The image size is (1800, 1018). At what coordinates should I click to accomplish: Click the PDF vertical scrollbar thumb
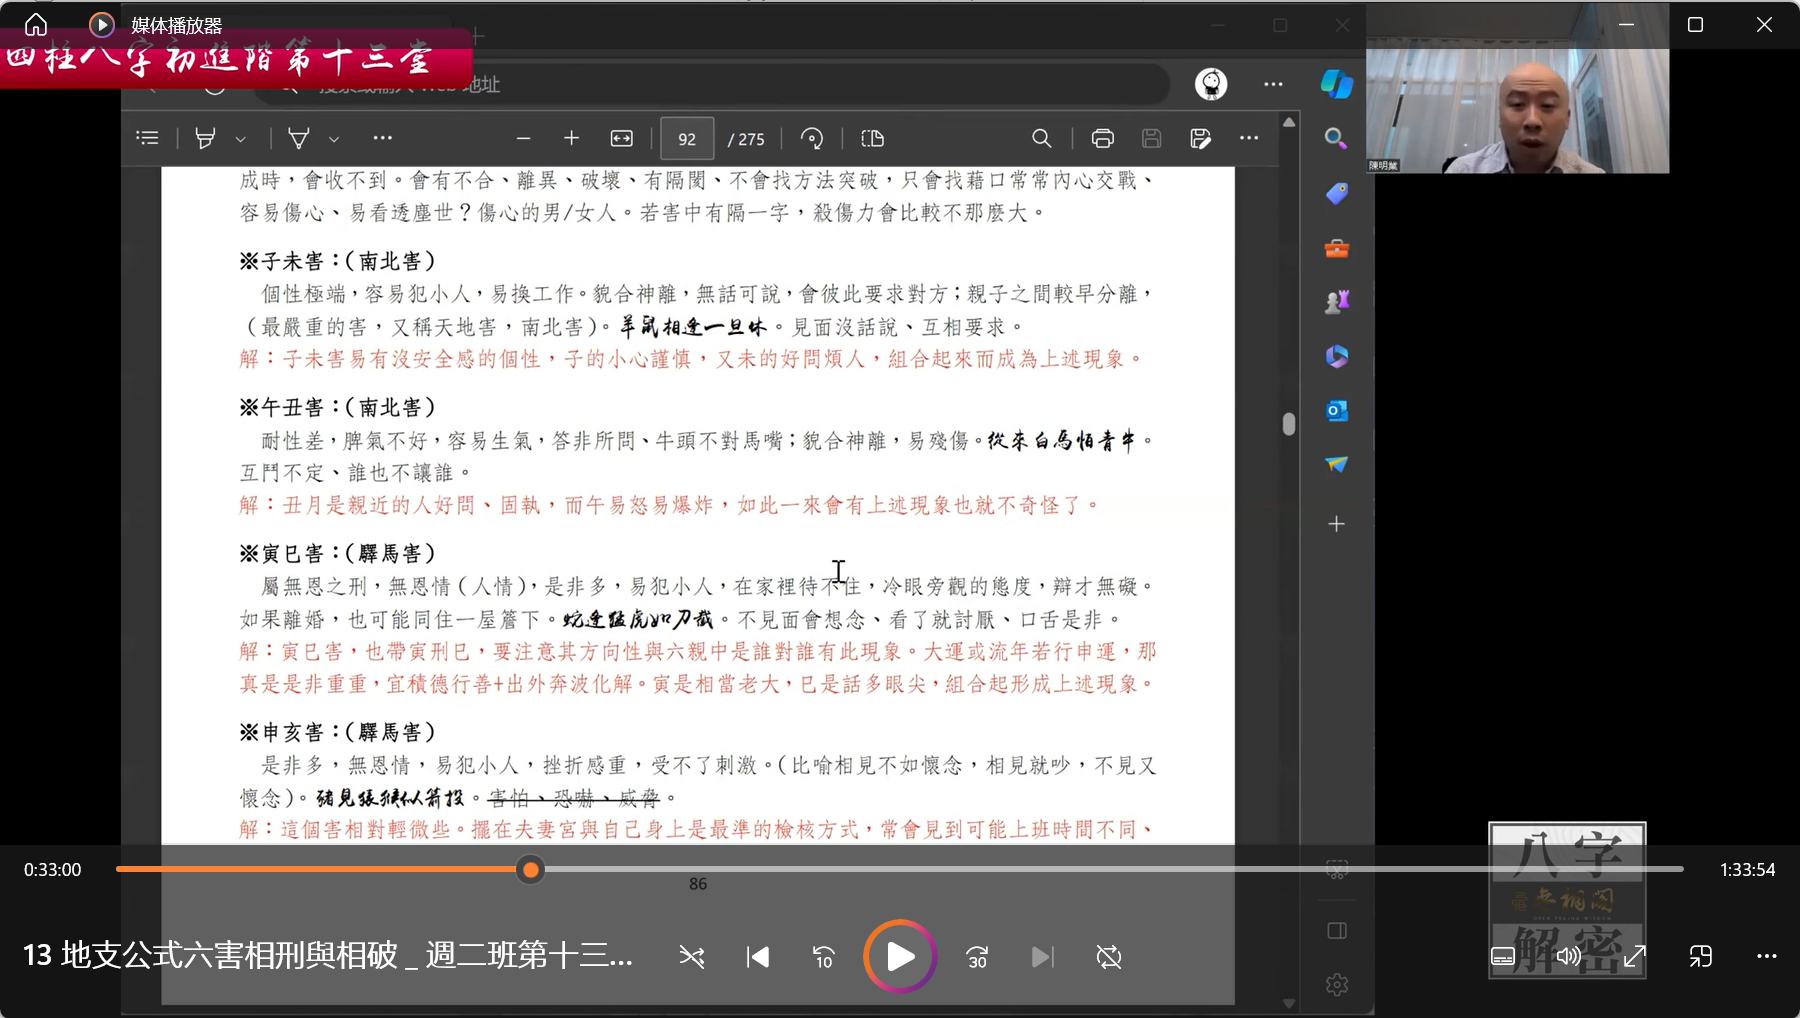point(1288,424)
